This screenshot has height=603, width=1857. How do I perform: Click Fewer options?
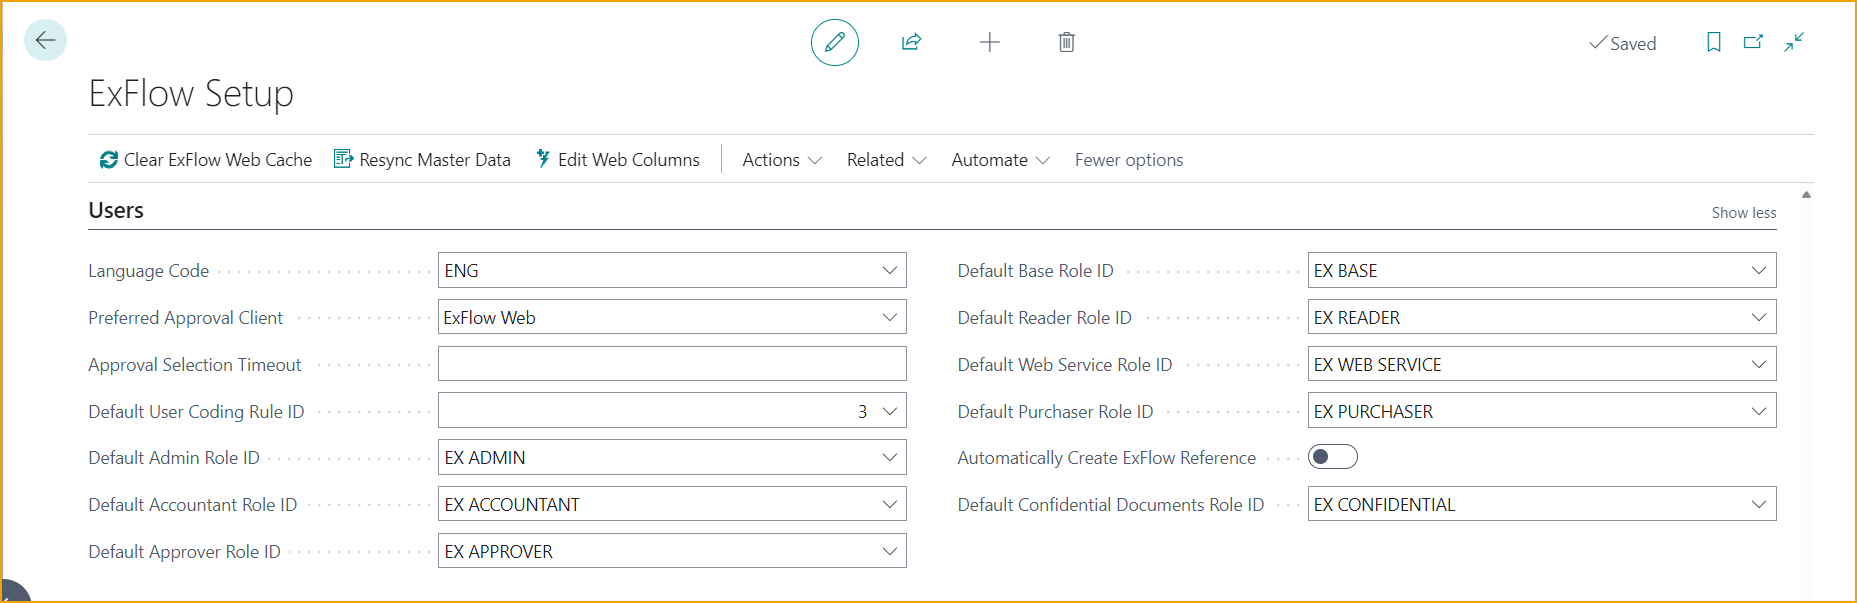(1129, 160)
